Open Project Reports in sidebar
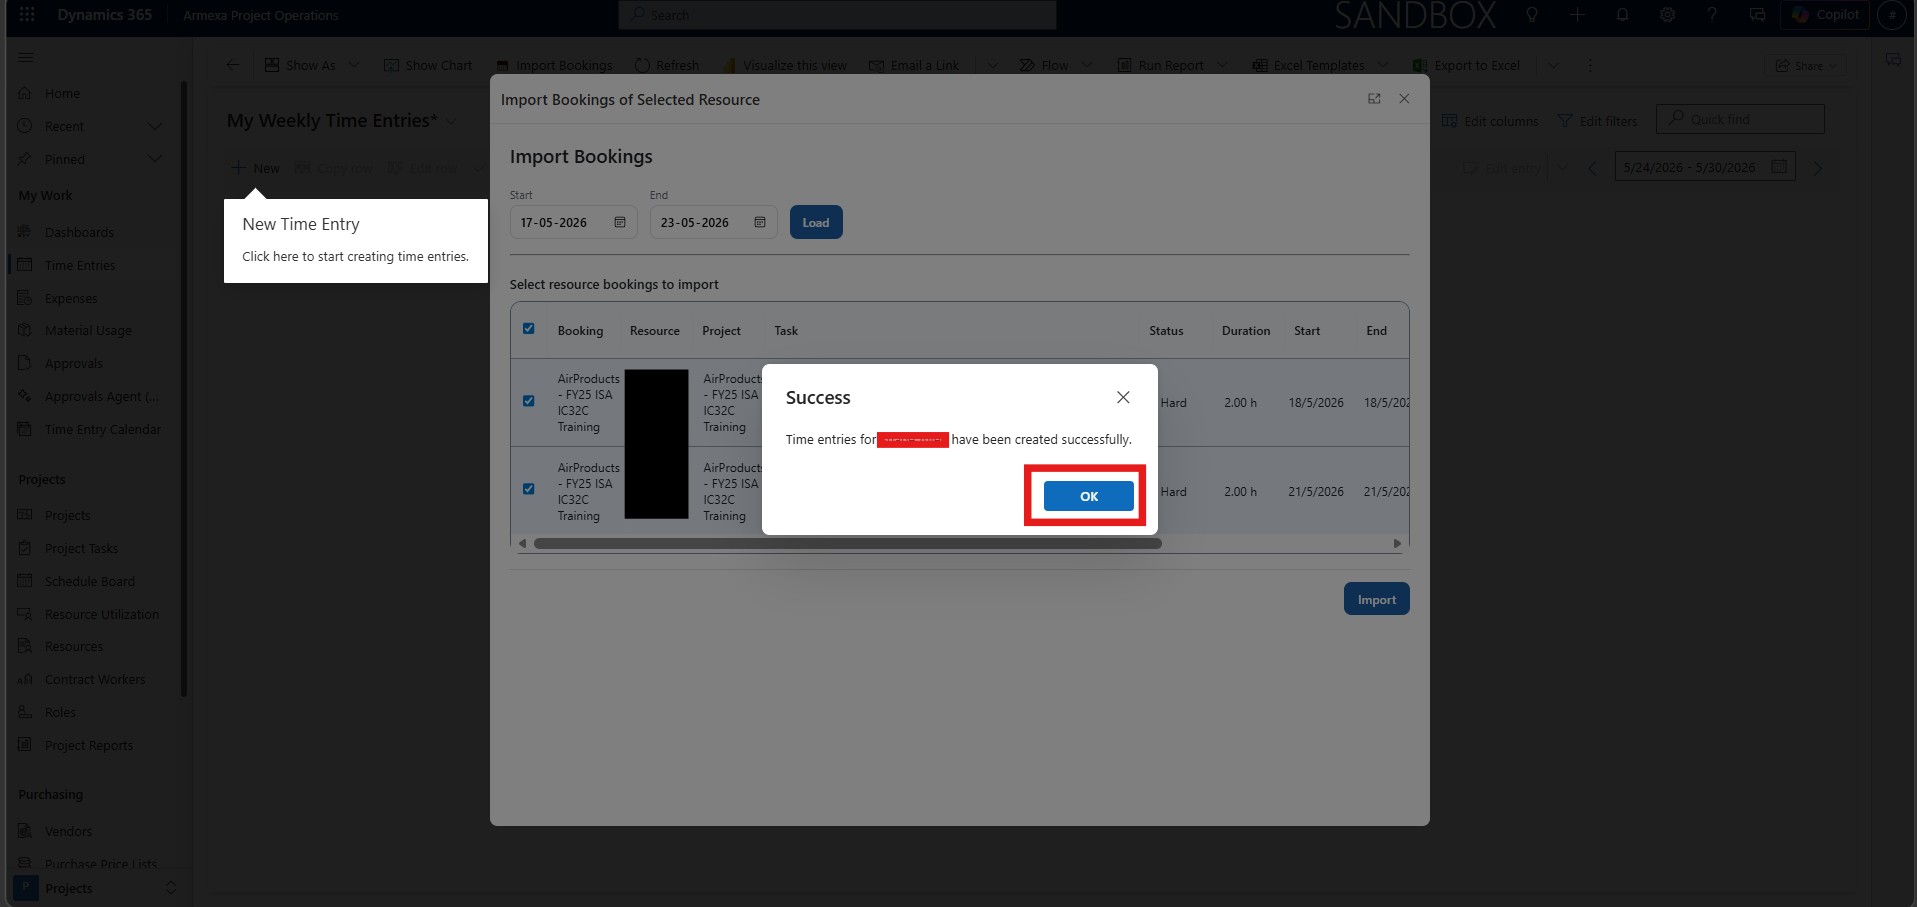The image size is (1917, 907). (88, 745)
